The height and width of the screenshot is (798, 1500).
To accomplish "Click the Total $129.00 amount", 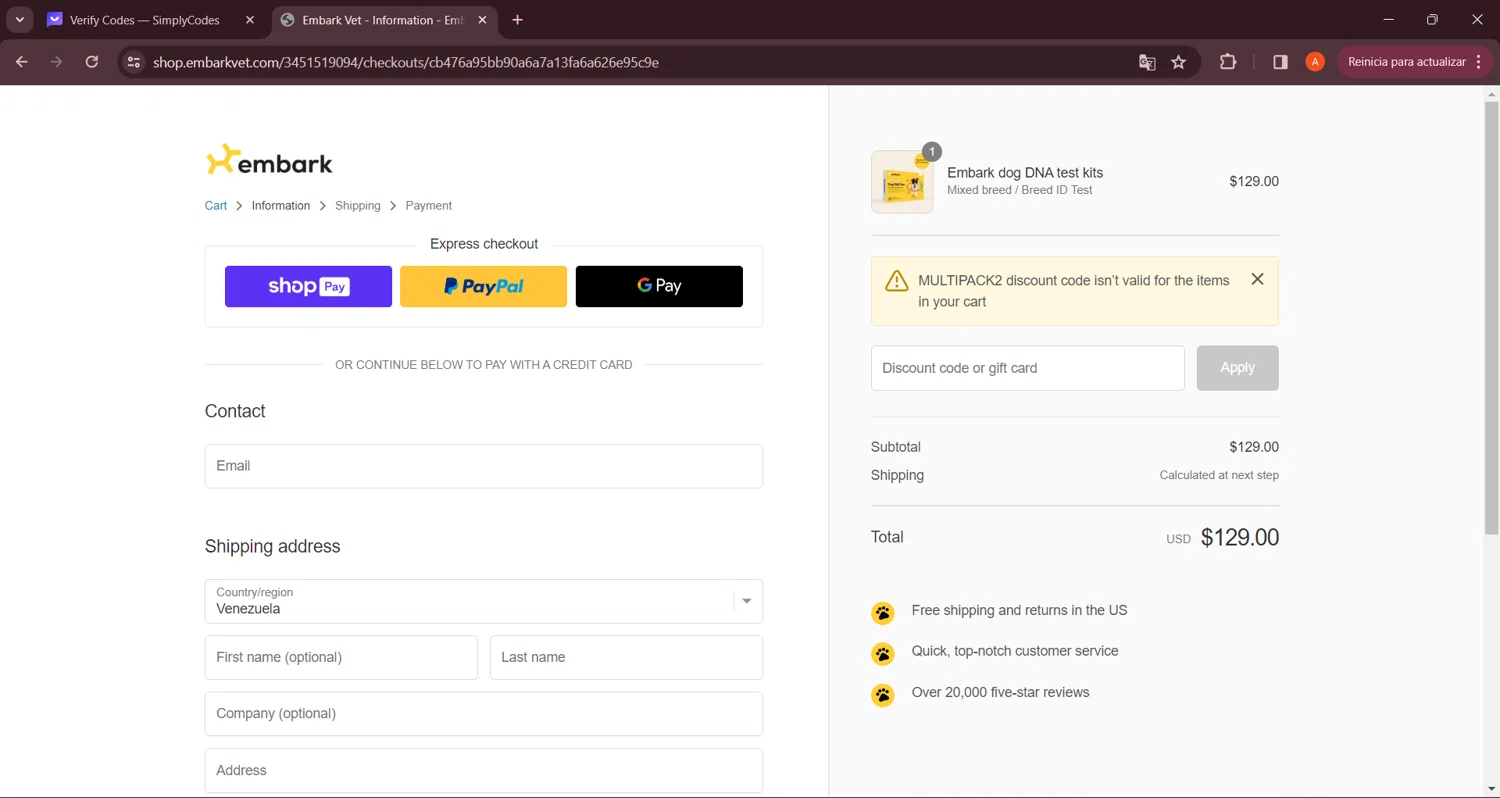I will click(1240, 537).
